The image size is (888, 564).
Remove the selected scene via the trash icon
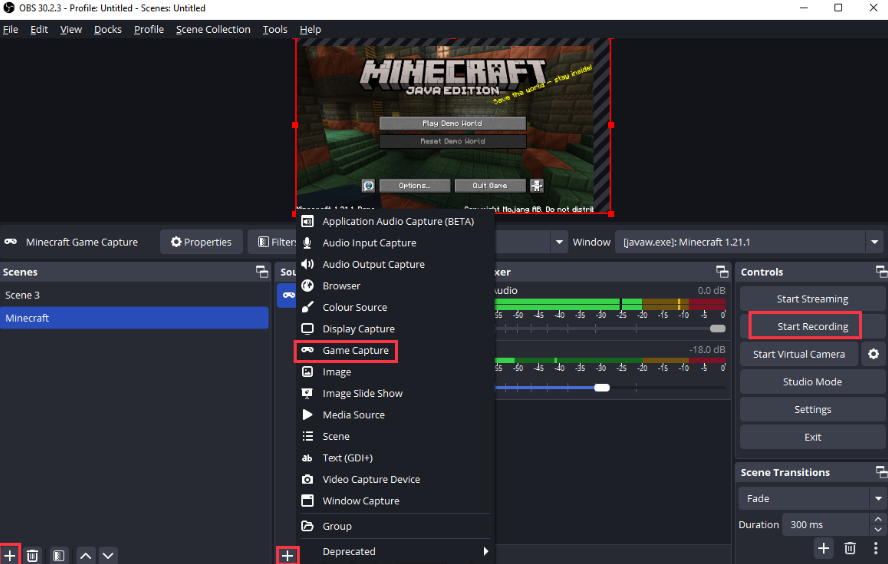pos(32,556)
